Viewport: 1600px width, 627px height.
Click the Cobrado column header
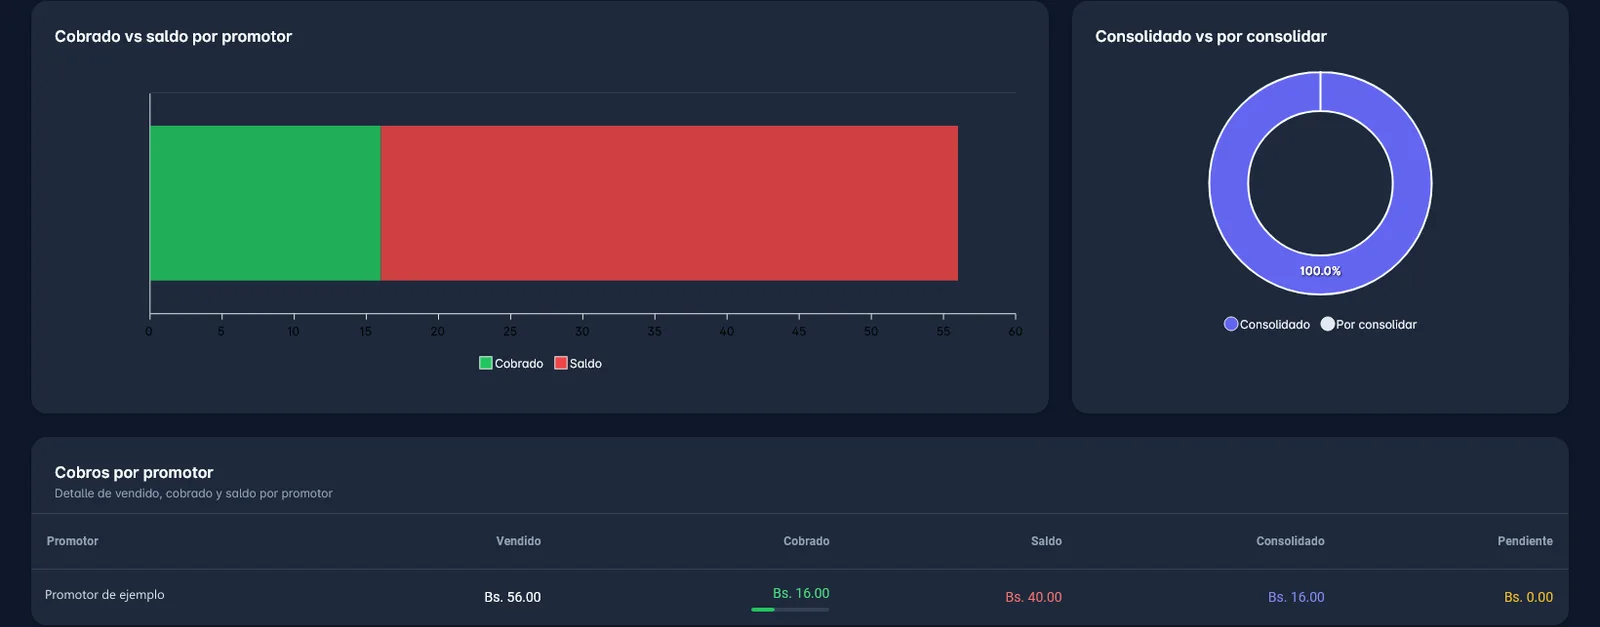pyautogui.click(x=806, y=541)
